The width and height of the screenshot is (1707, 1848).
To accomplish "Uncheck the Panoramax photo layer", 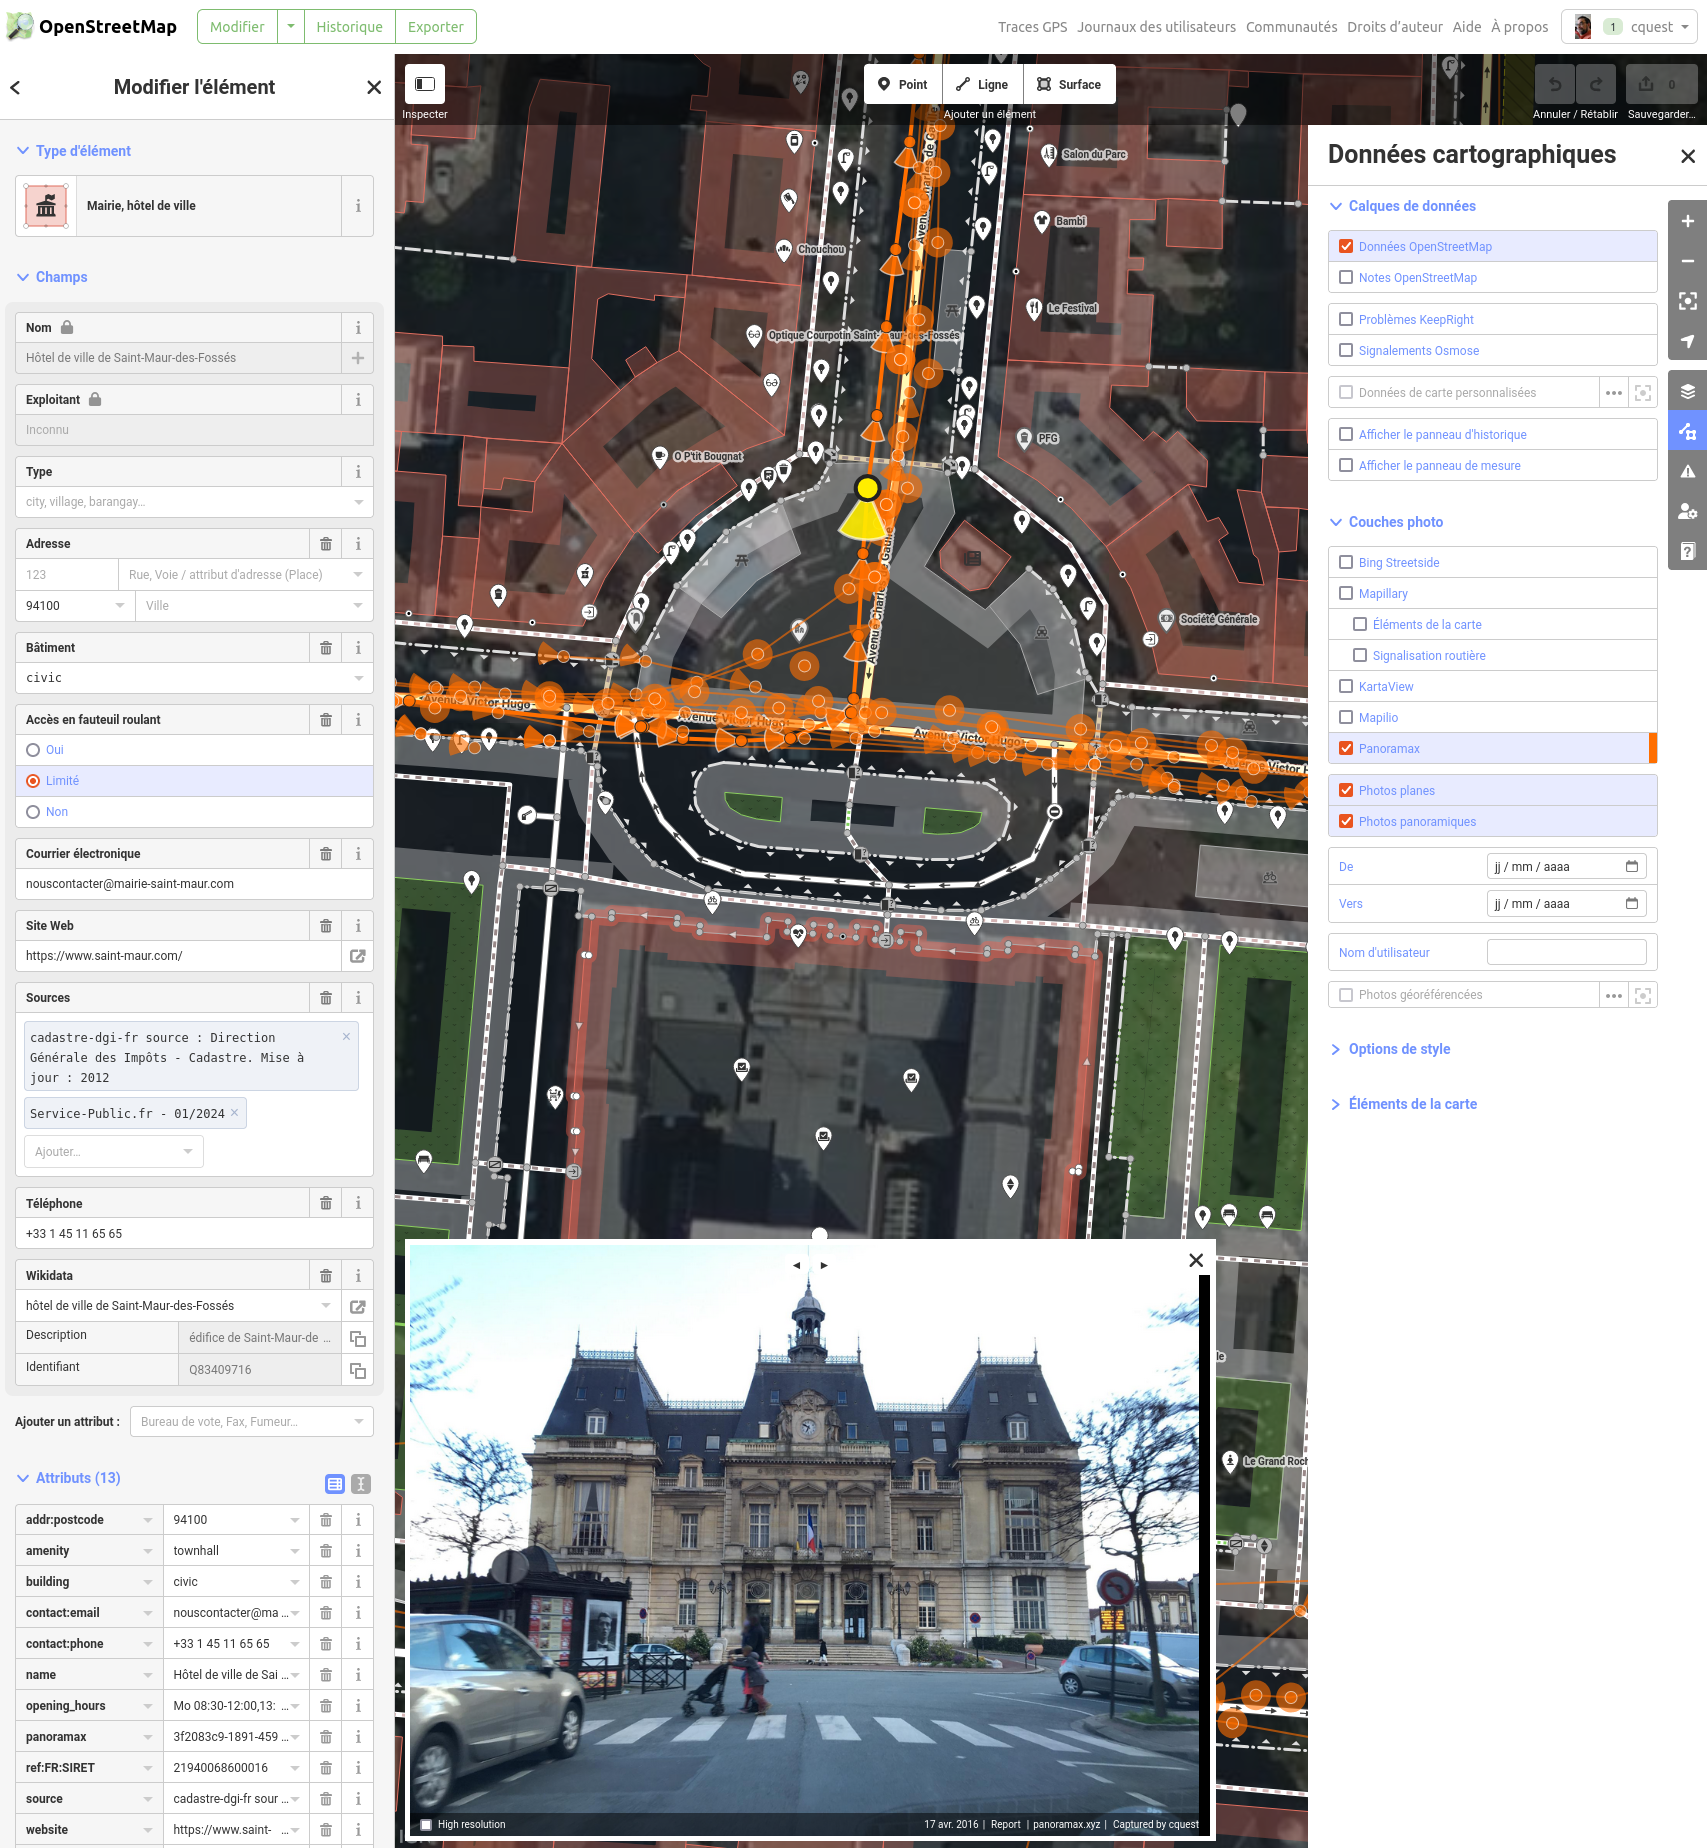I will [x=1346, y=748].
